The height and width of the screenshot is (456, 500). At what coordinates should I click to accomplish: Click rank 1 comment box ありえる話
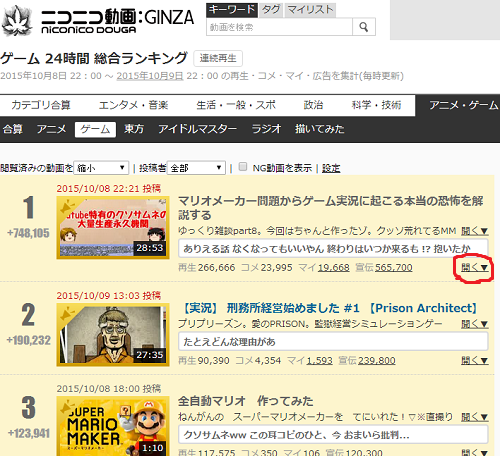[333, 248]
